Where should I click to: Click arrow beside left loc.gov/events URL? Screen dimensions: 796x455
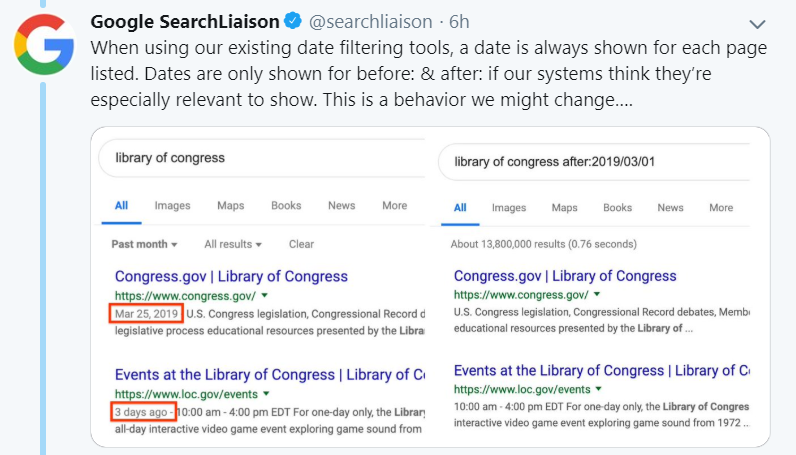pos(267,394)
